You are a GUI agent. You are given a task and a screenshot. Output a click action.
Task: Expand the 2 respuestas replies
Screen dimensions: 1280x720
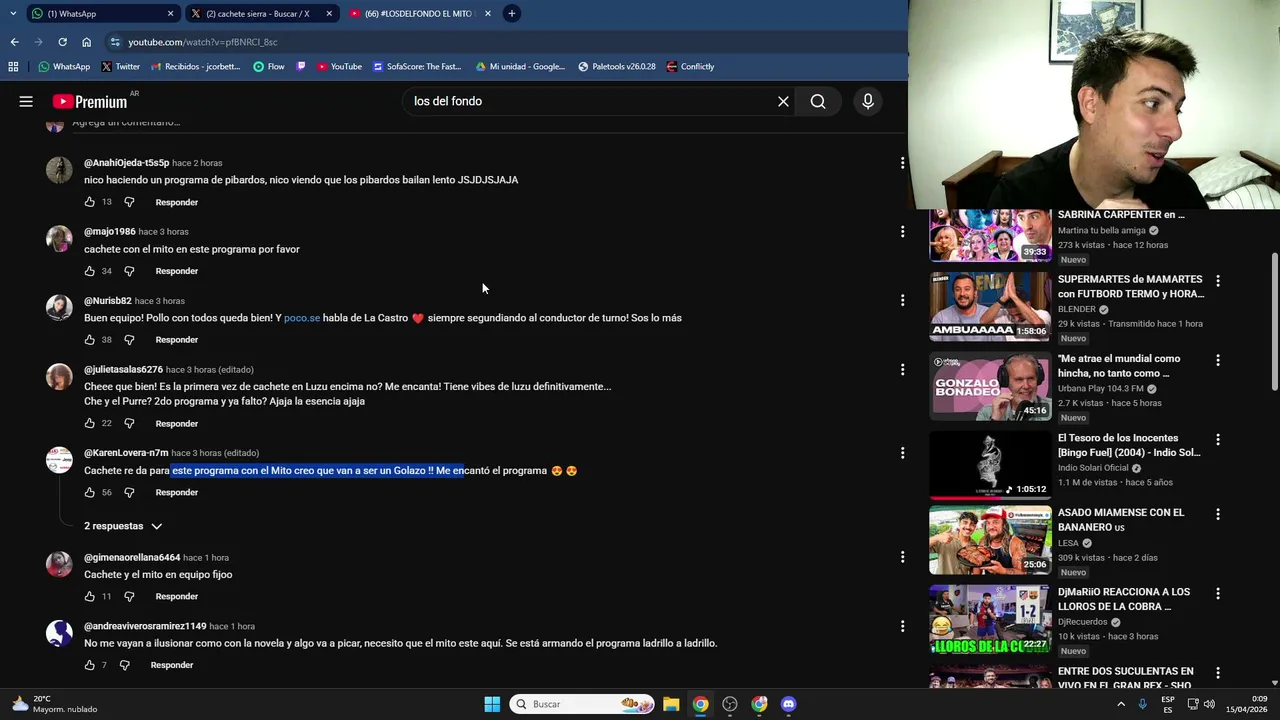click(x=123, y=526)
